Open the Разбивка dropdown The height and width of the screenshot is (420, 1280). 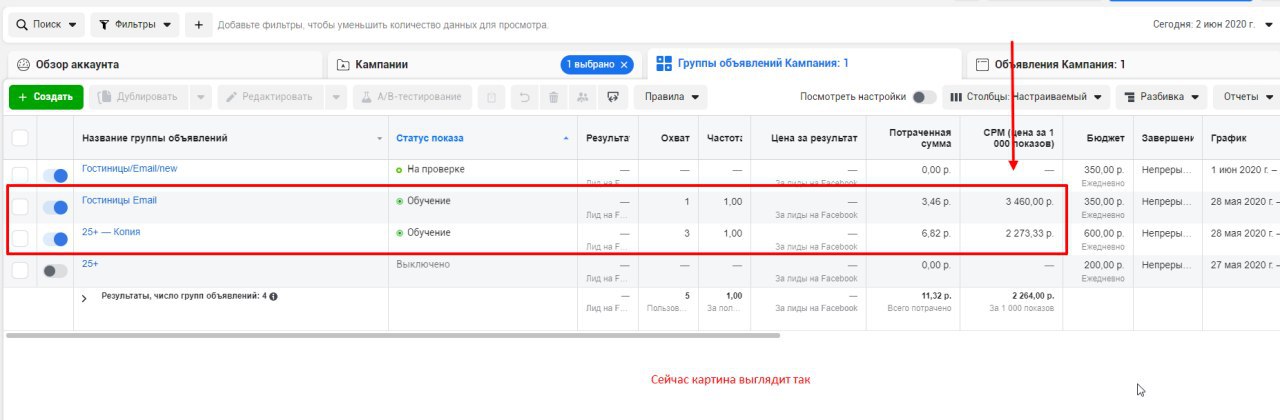[1161, 97]
